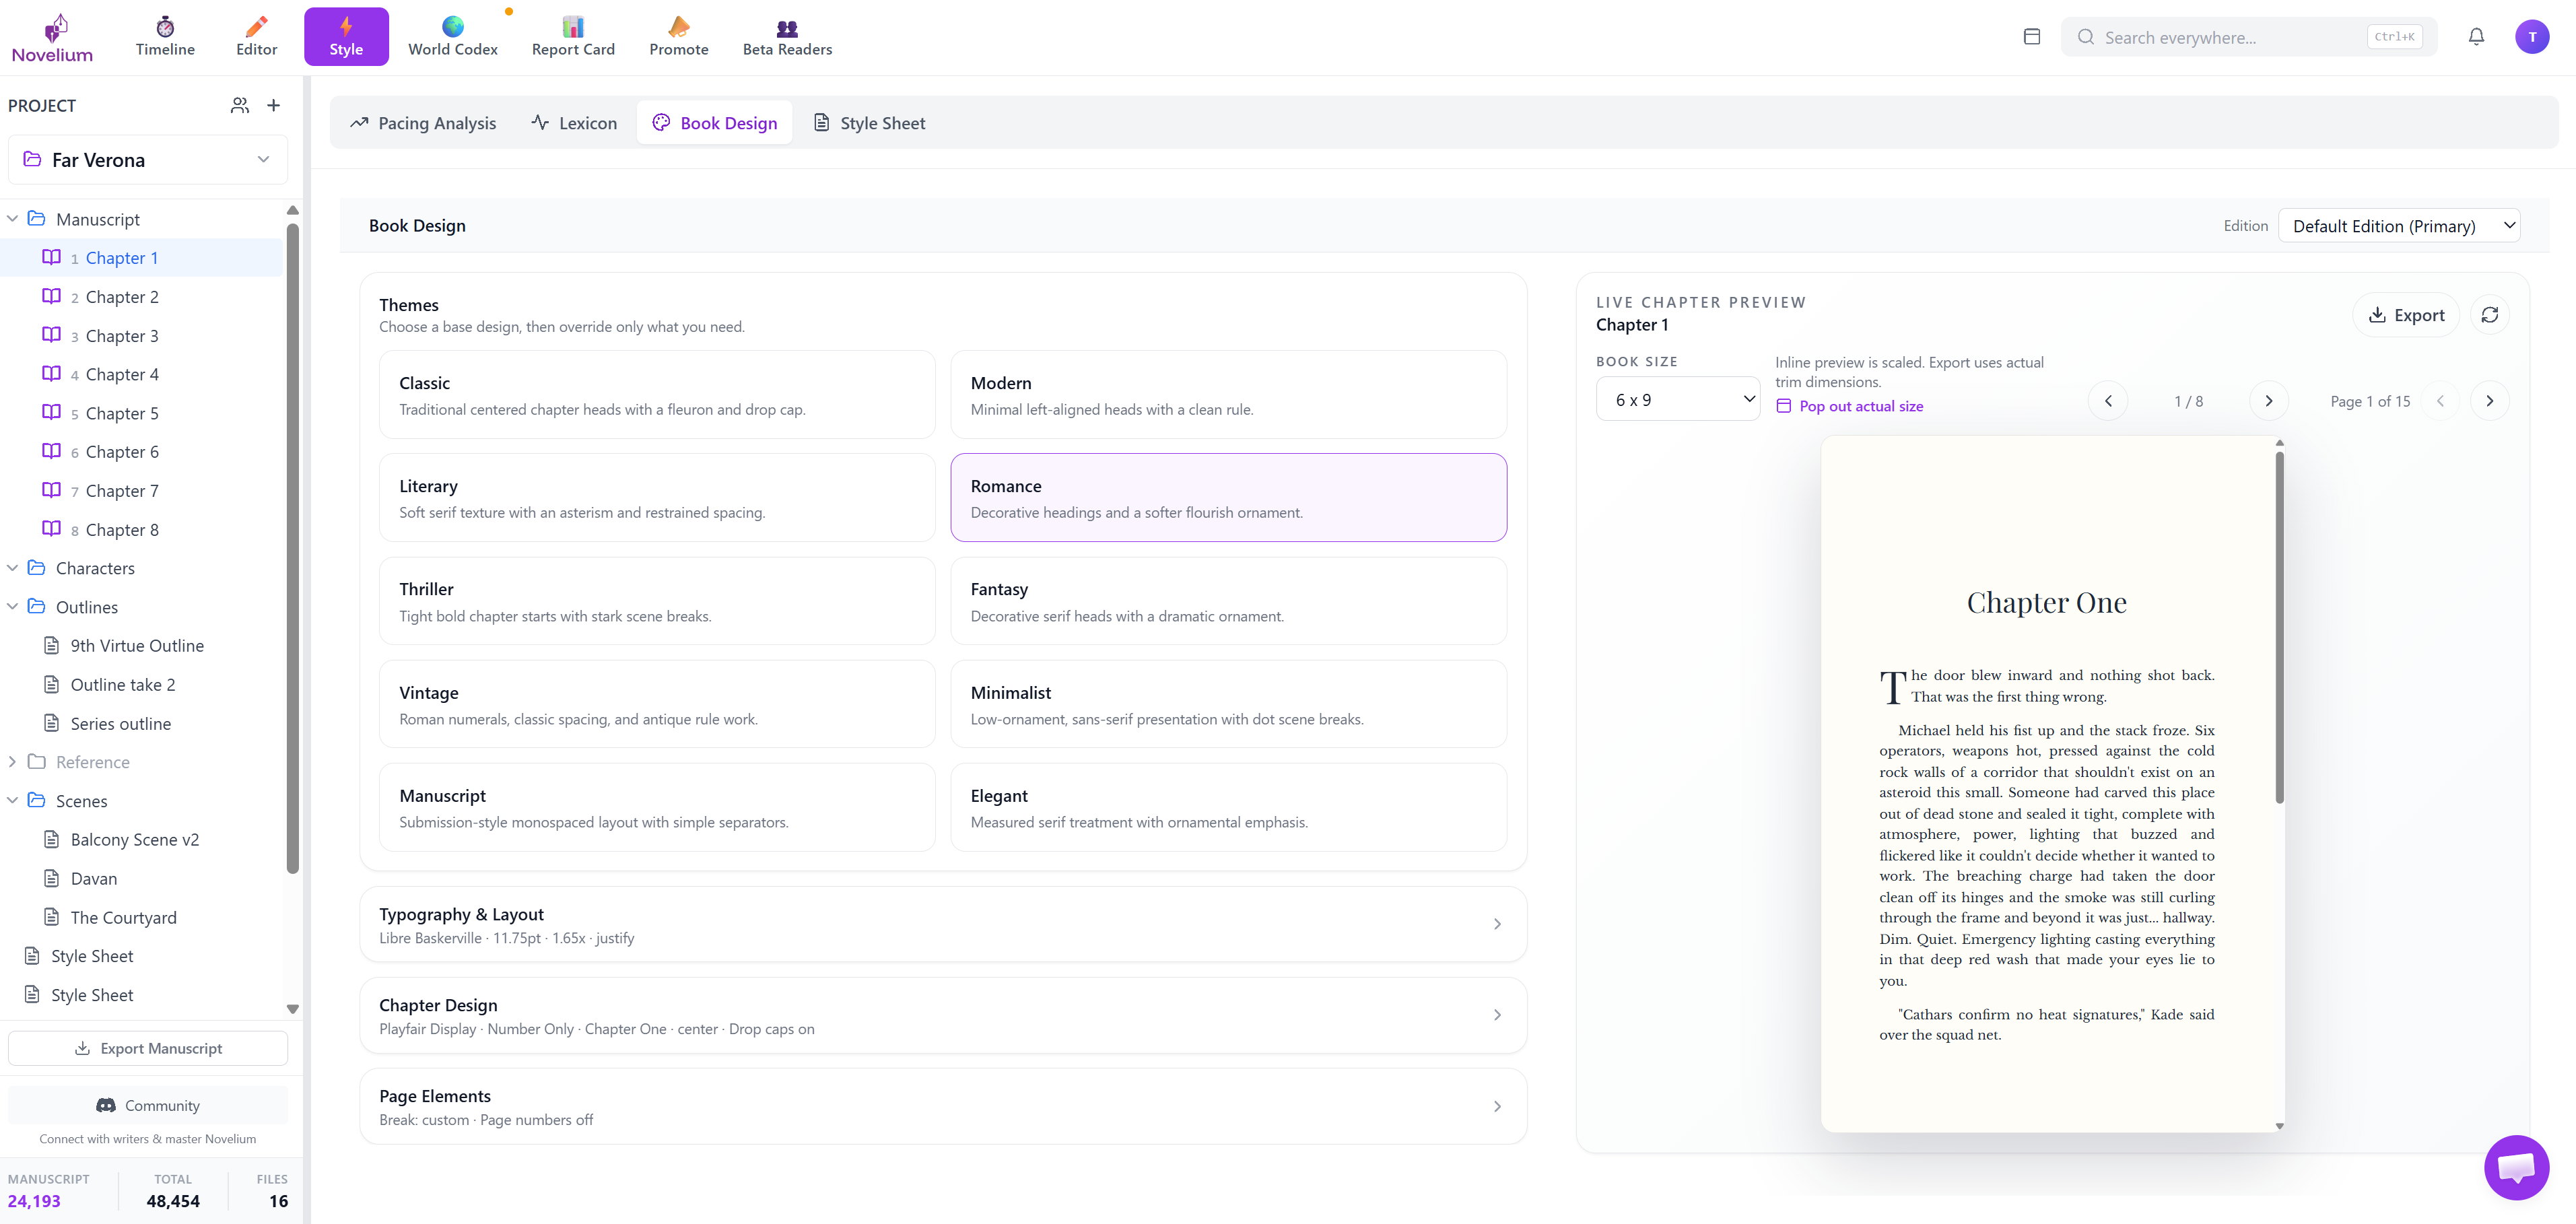
Task: Open the Timeline view
Action: point(165,36)
